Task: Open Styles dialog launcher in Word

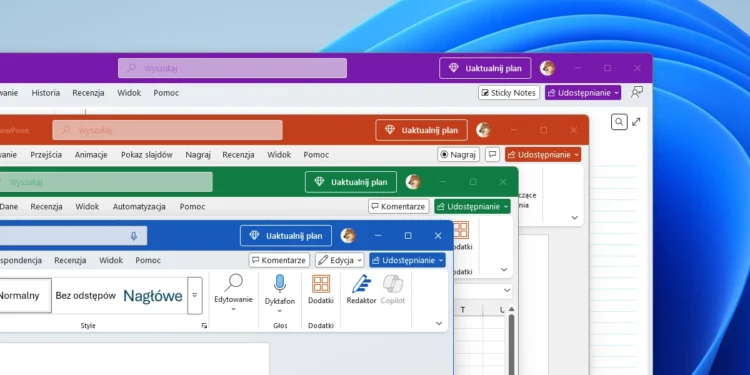Action: coord(204,326)
